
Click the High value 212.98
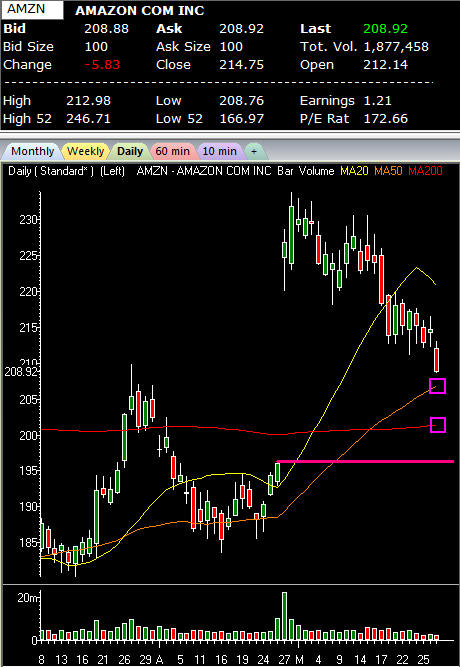[89, 101]
